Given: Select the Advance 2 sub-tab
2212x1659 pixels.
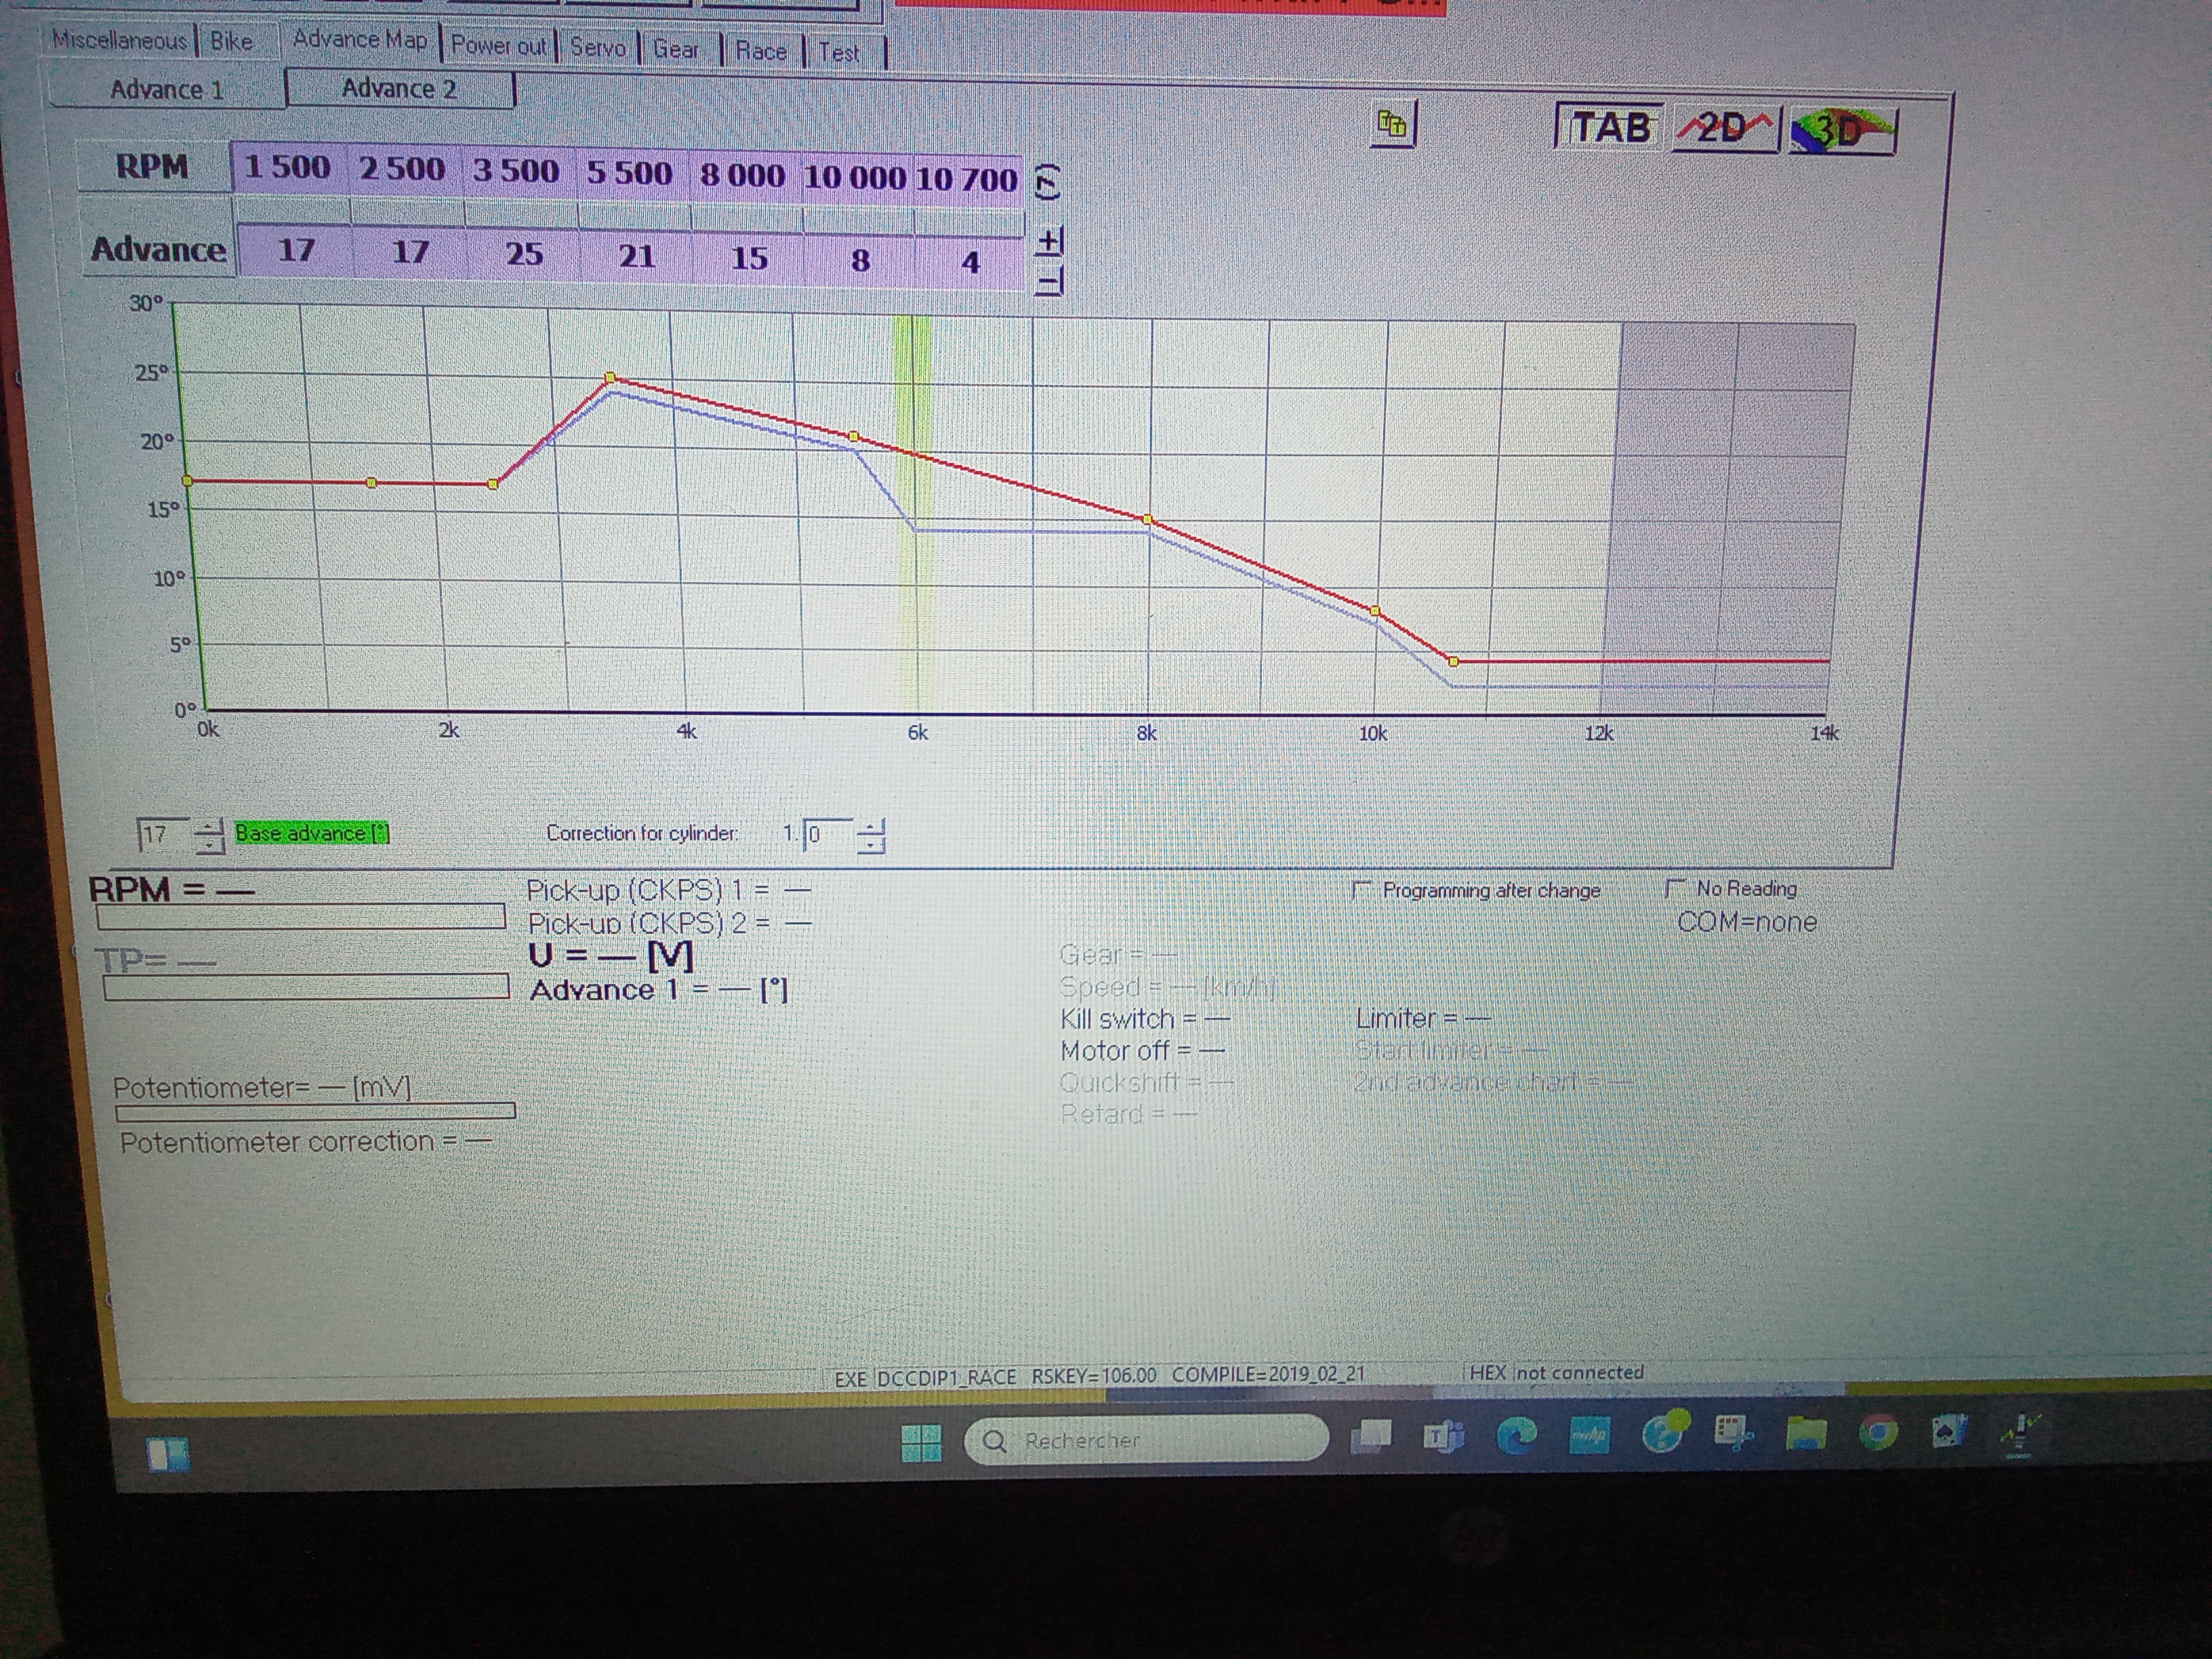Looking at the screenshot, I should tap(399, 88).
